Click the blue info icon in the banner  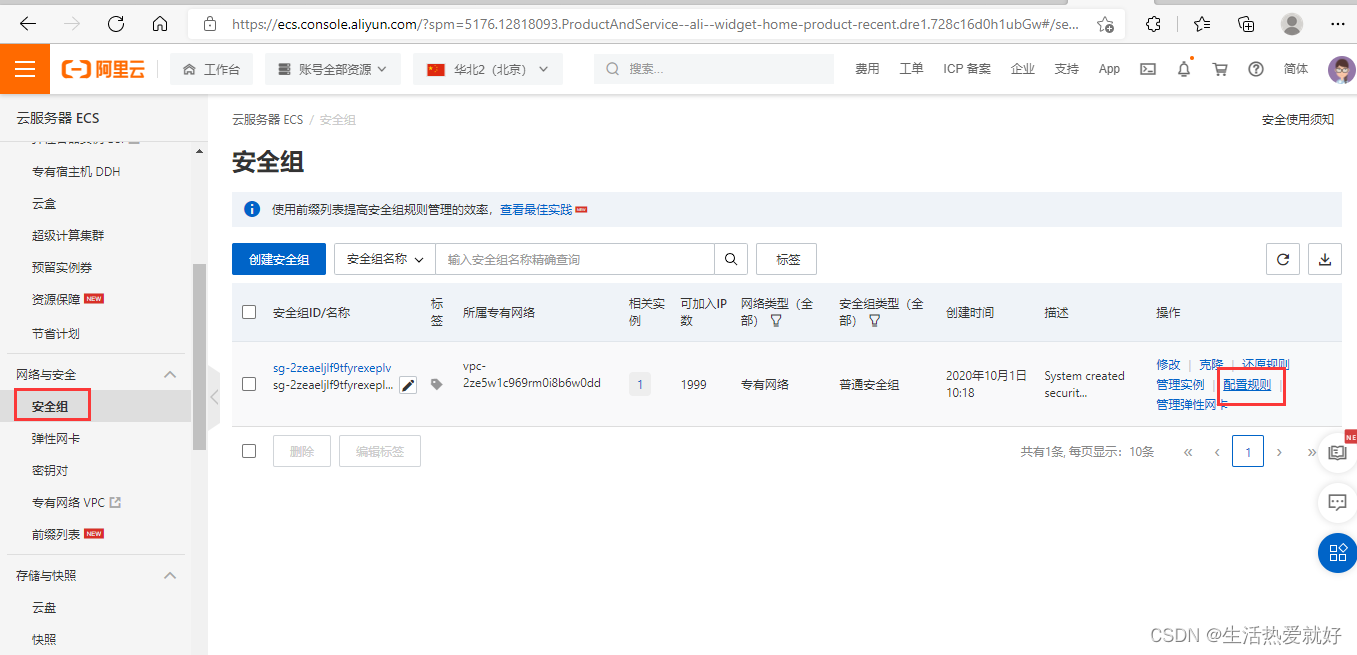pos(252,209)
